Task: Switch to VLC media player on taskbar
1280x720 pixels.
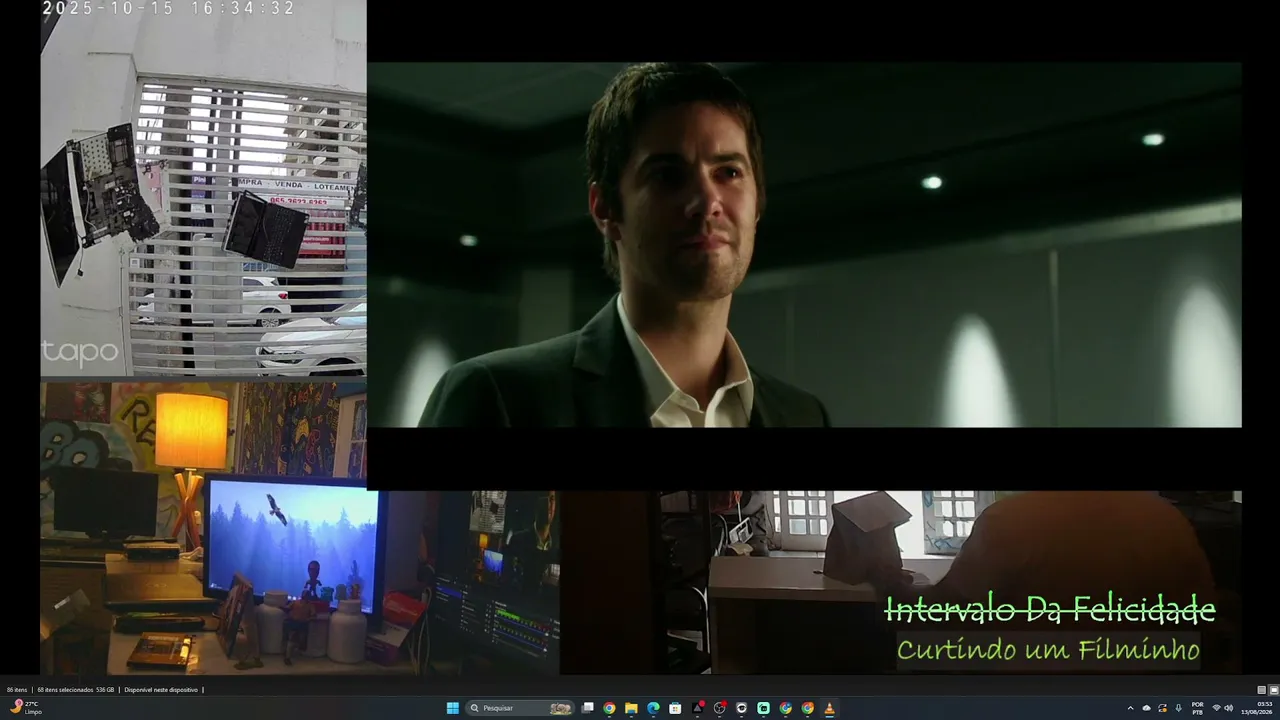Action: pos(829,708)
